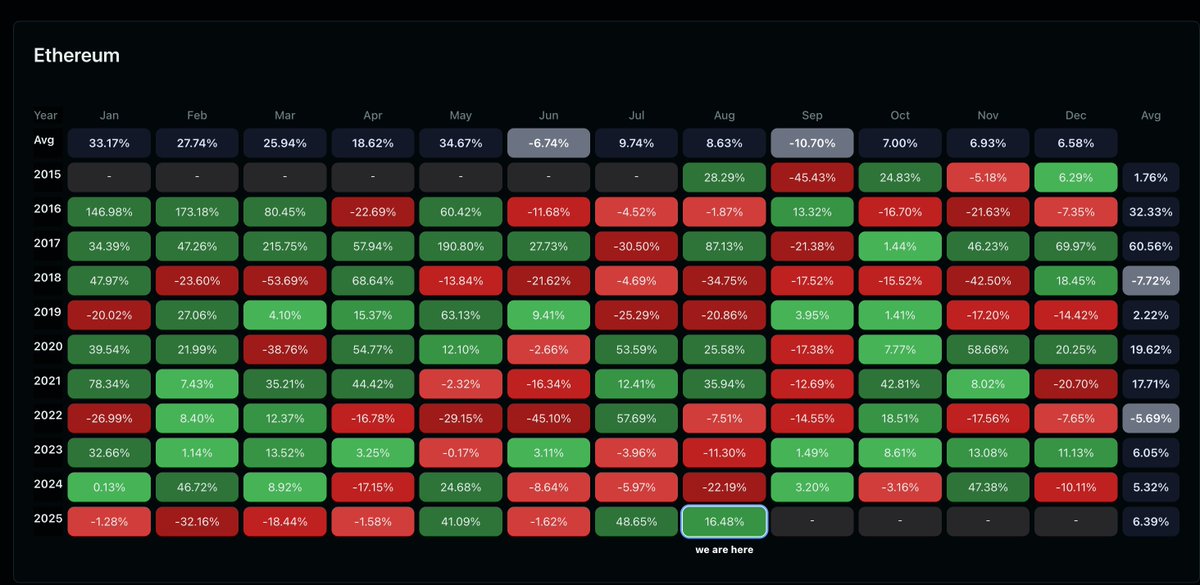
Task: Click the 2017 December cell 69.97%
Action: (1076, 247)
